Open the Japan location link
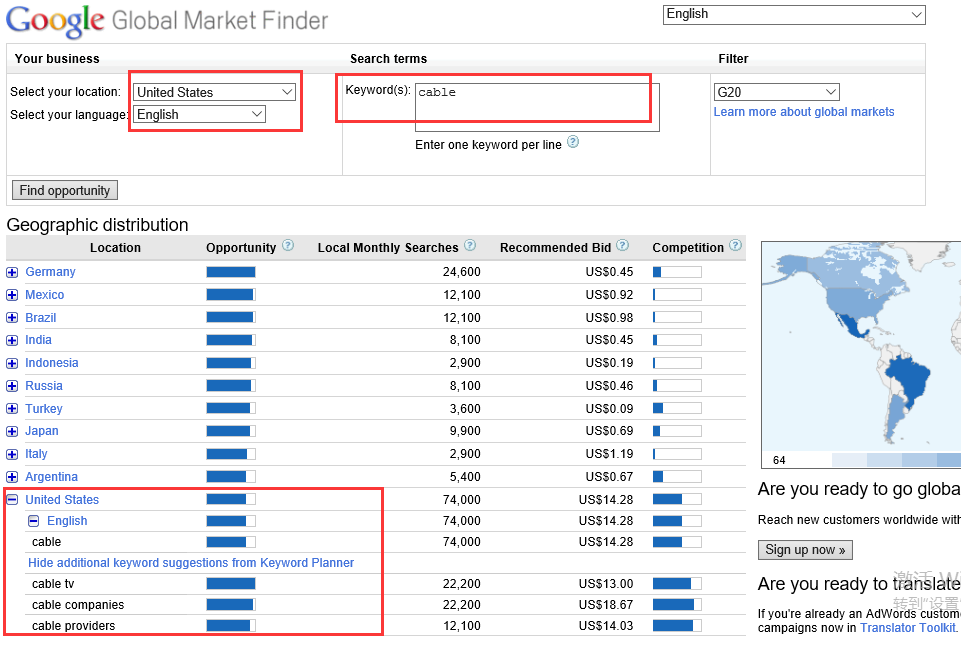This screenshot has width=966, height=646. point(42,431)
